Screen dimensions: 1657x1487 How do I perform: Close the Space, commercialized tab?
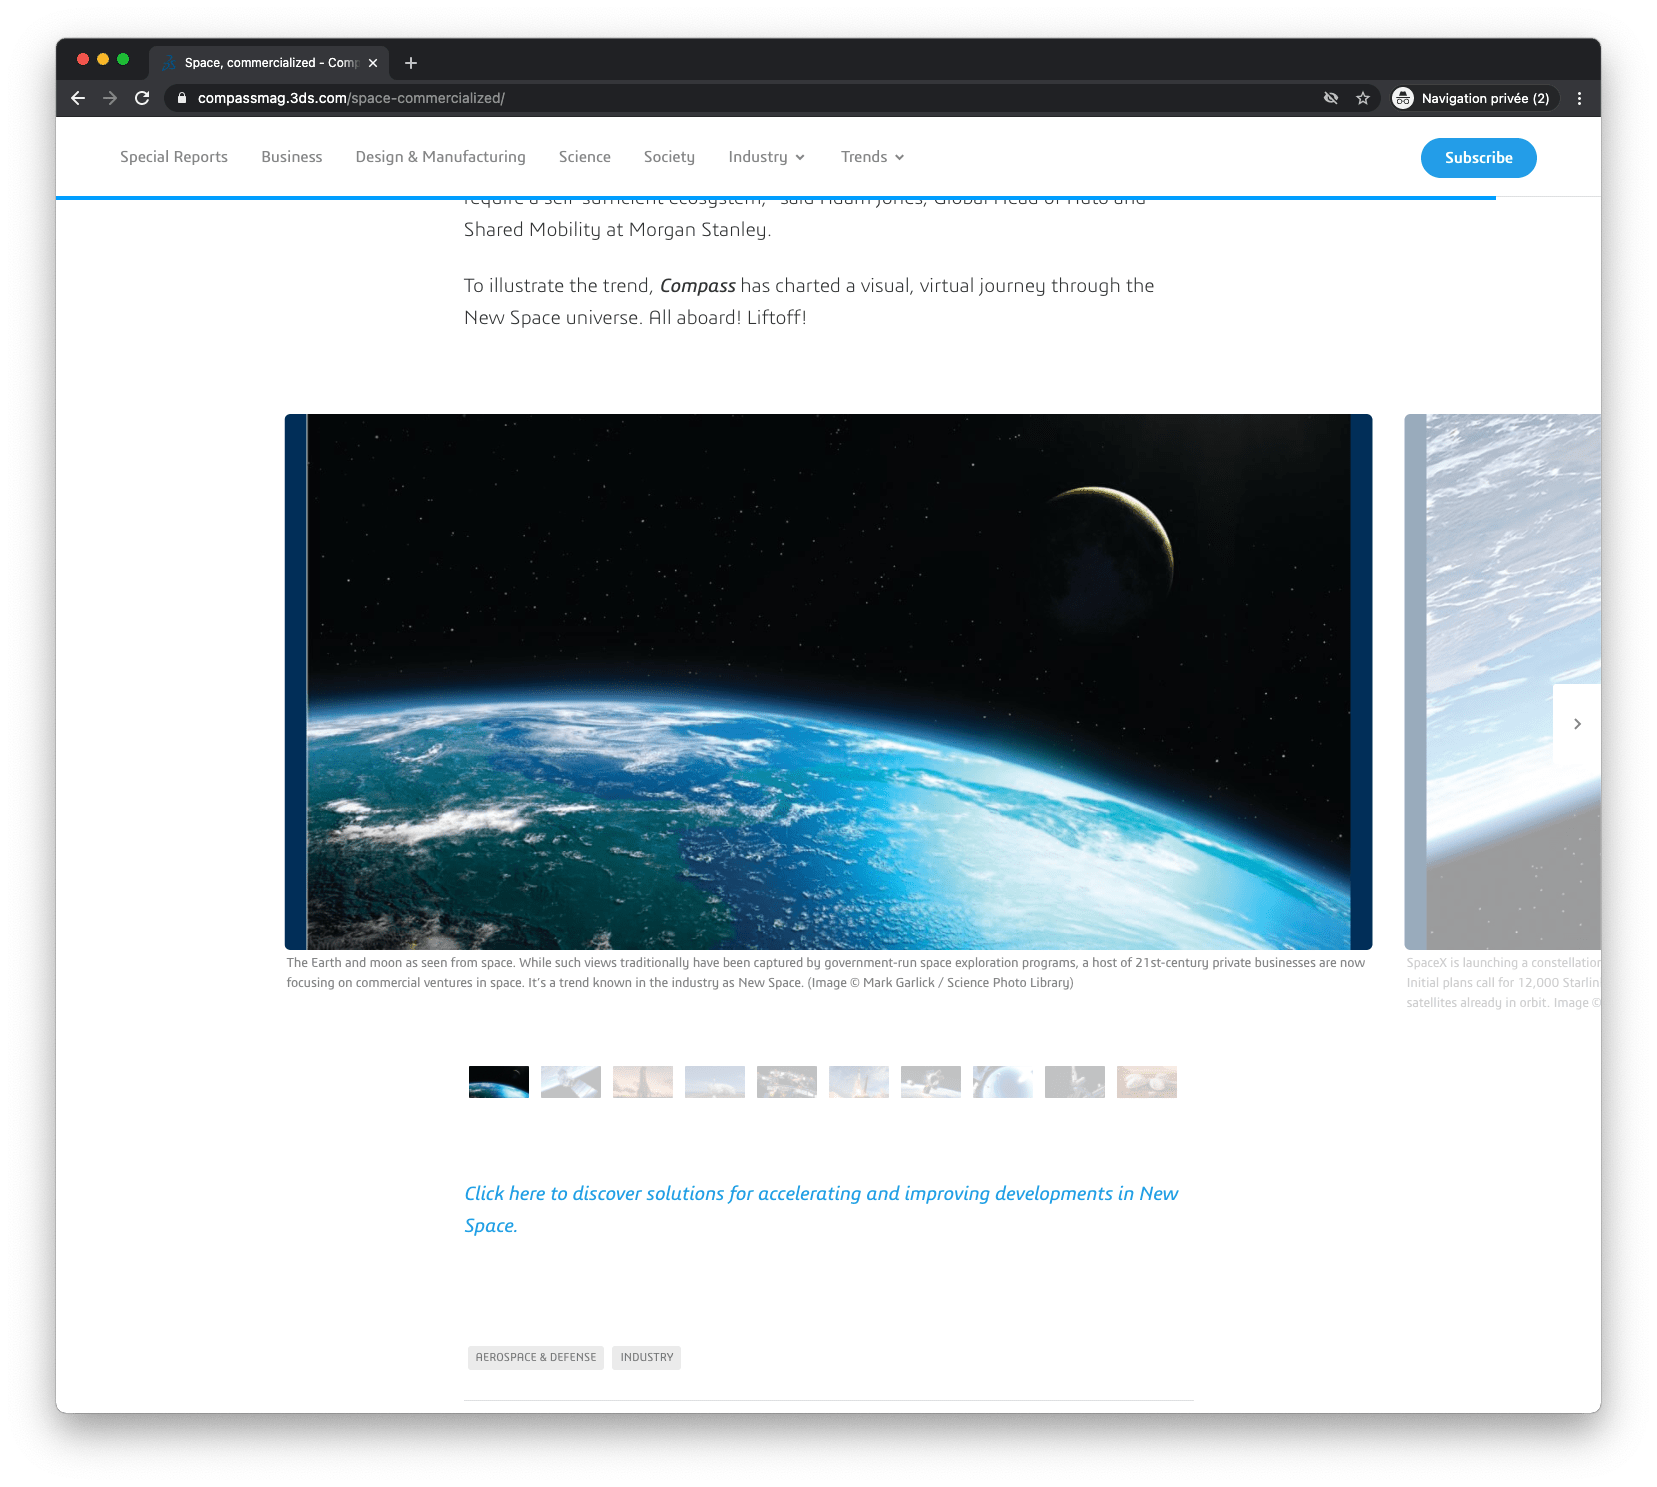(373, 63)
